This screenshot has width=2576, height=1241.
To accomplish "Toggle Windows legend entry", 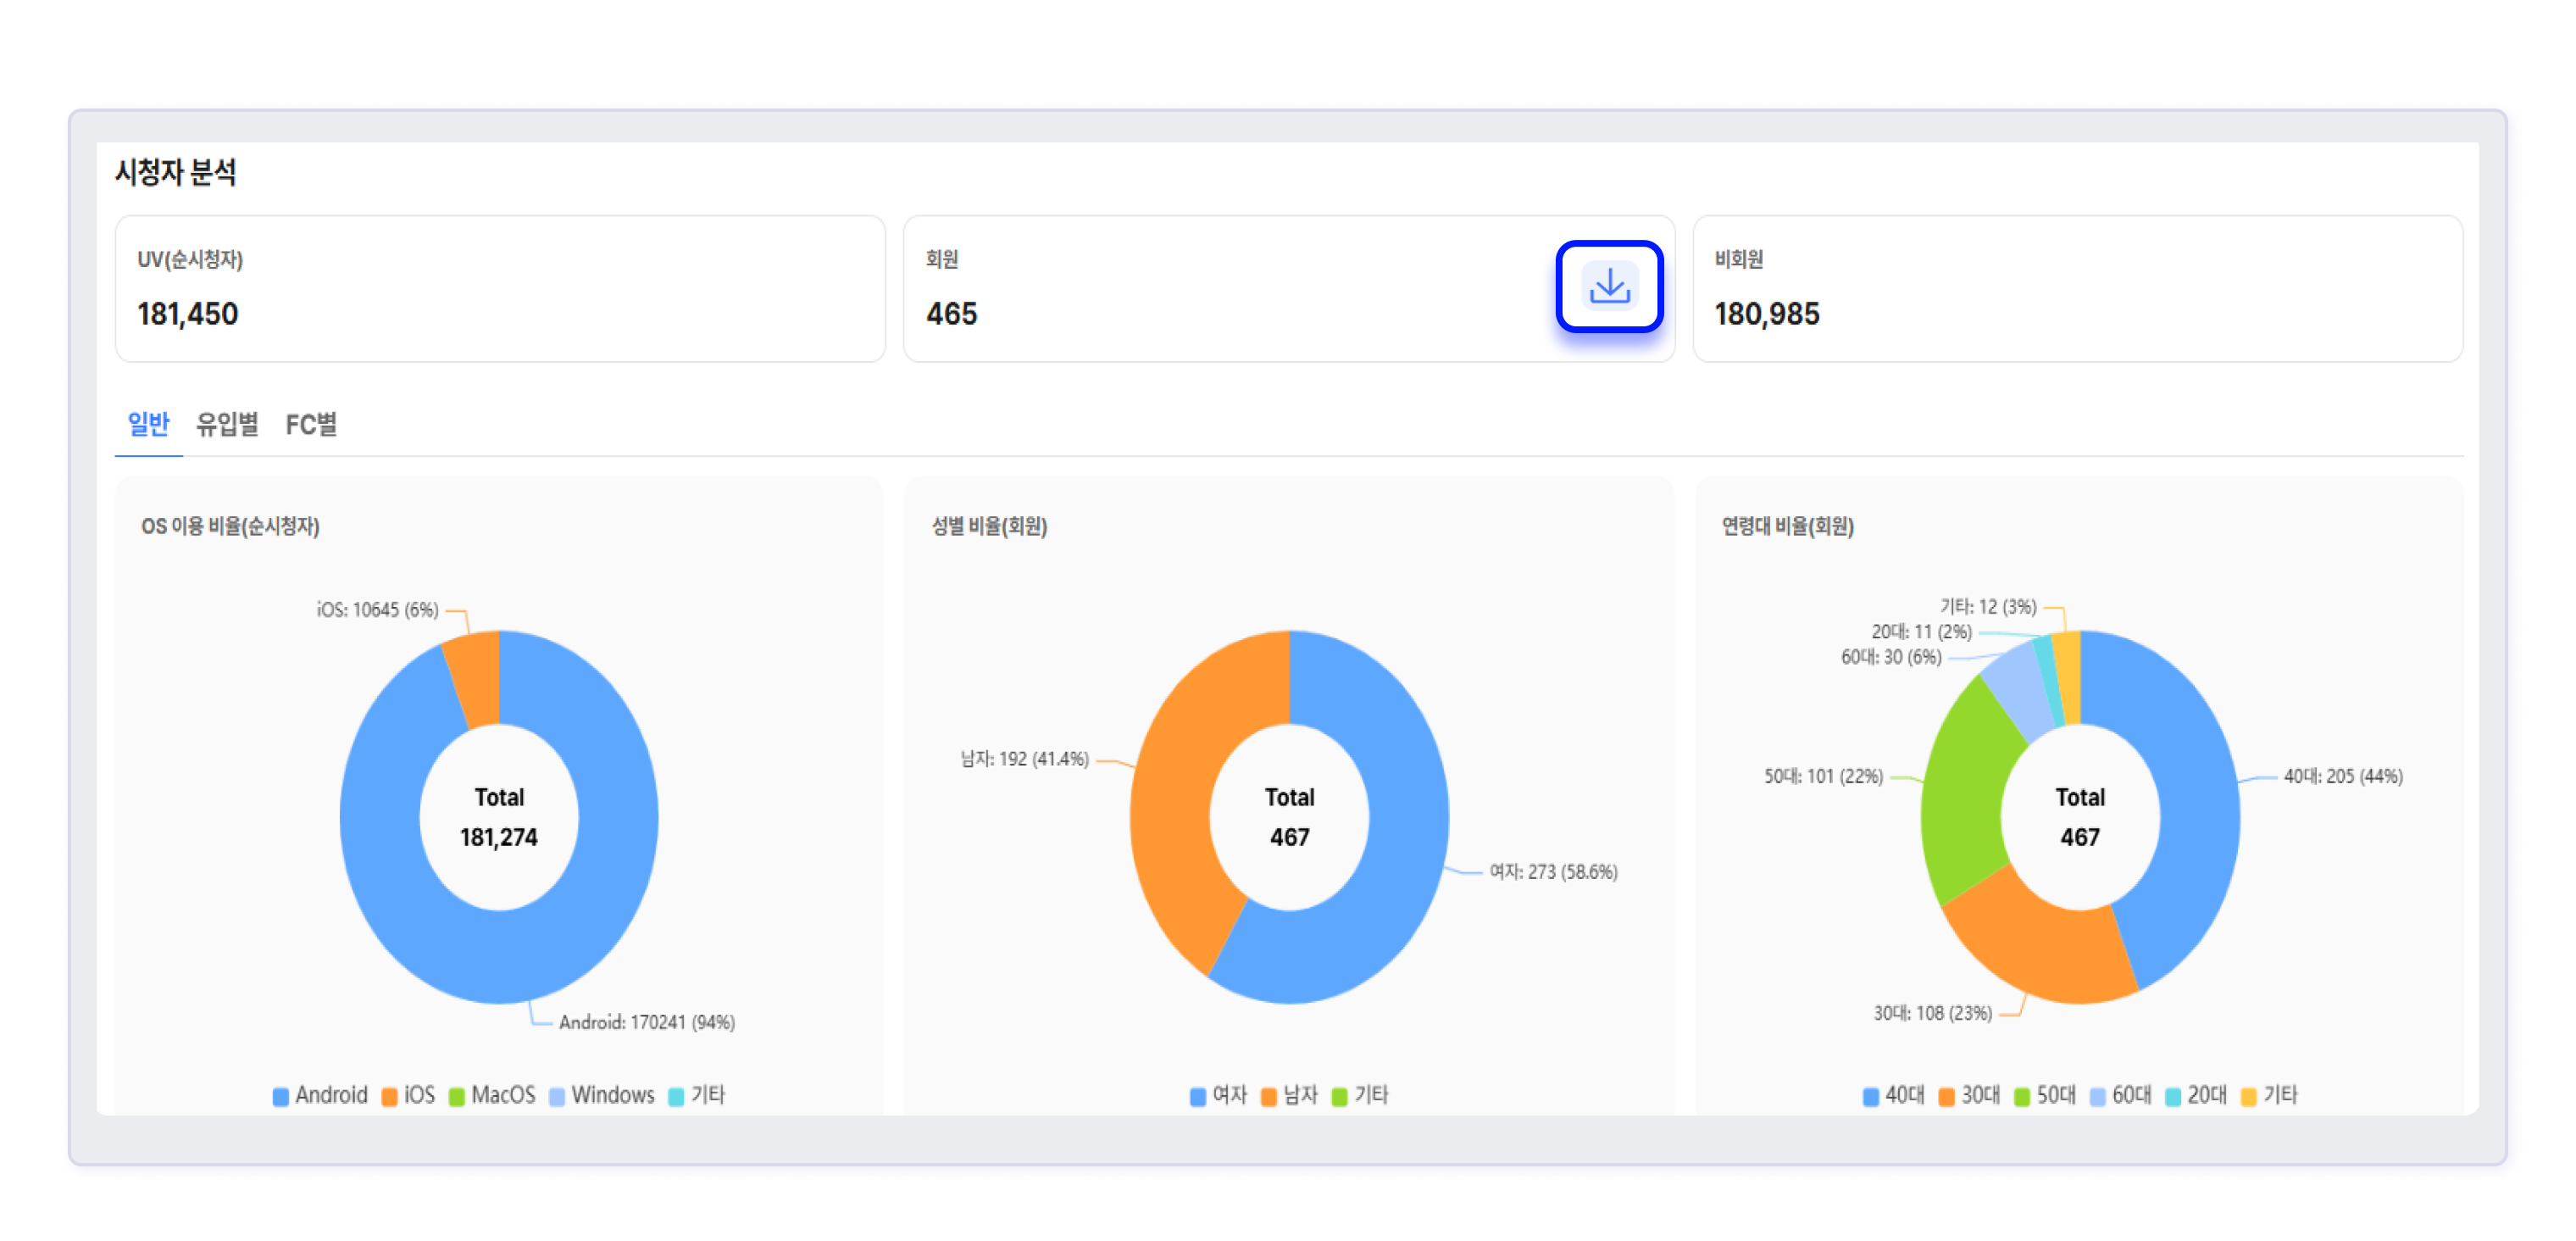I will tap(601, 1095).
